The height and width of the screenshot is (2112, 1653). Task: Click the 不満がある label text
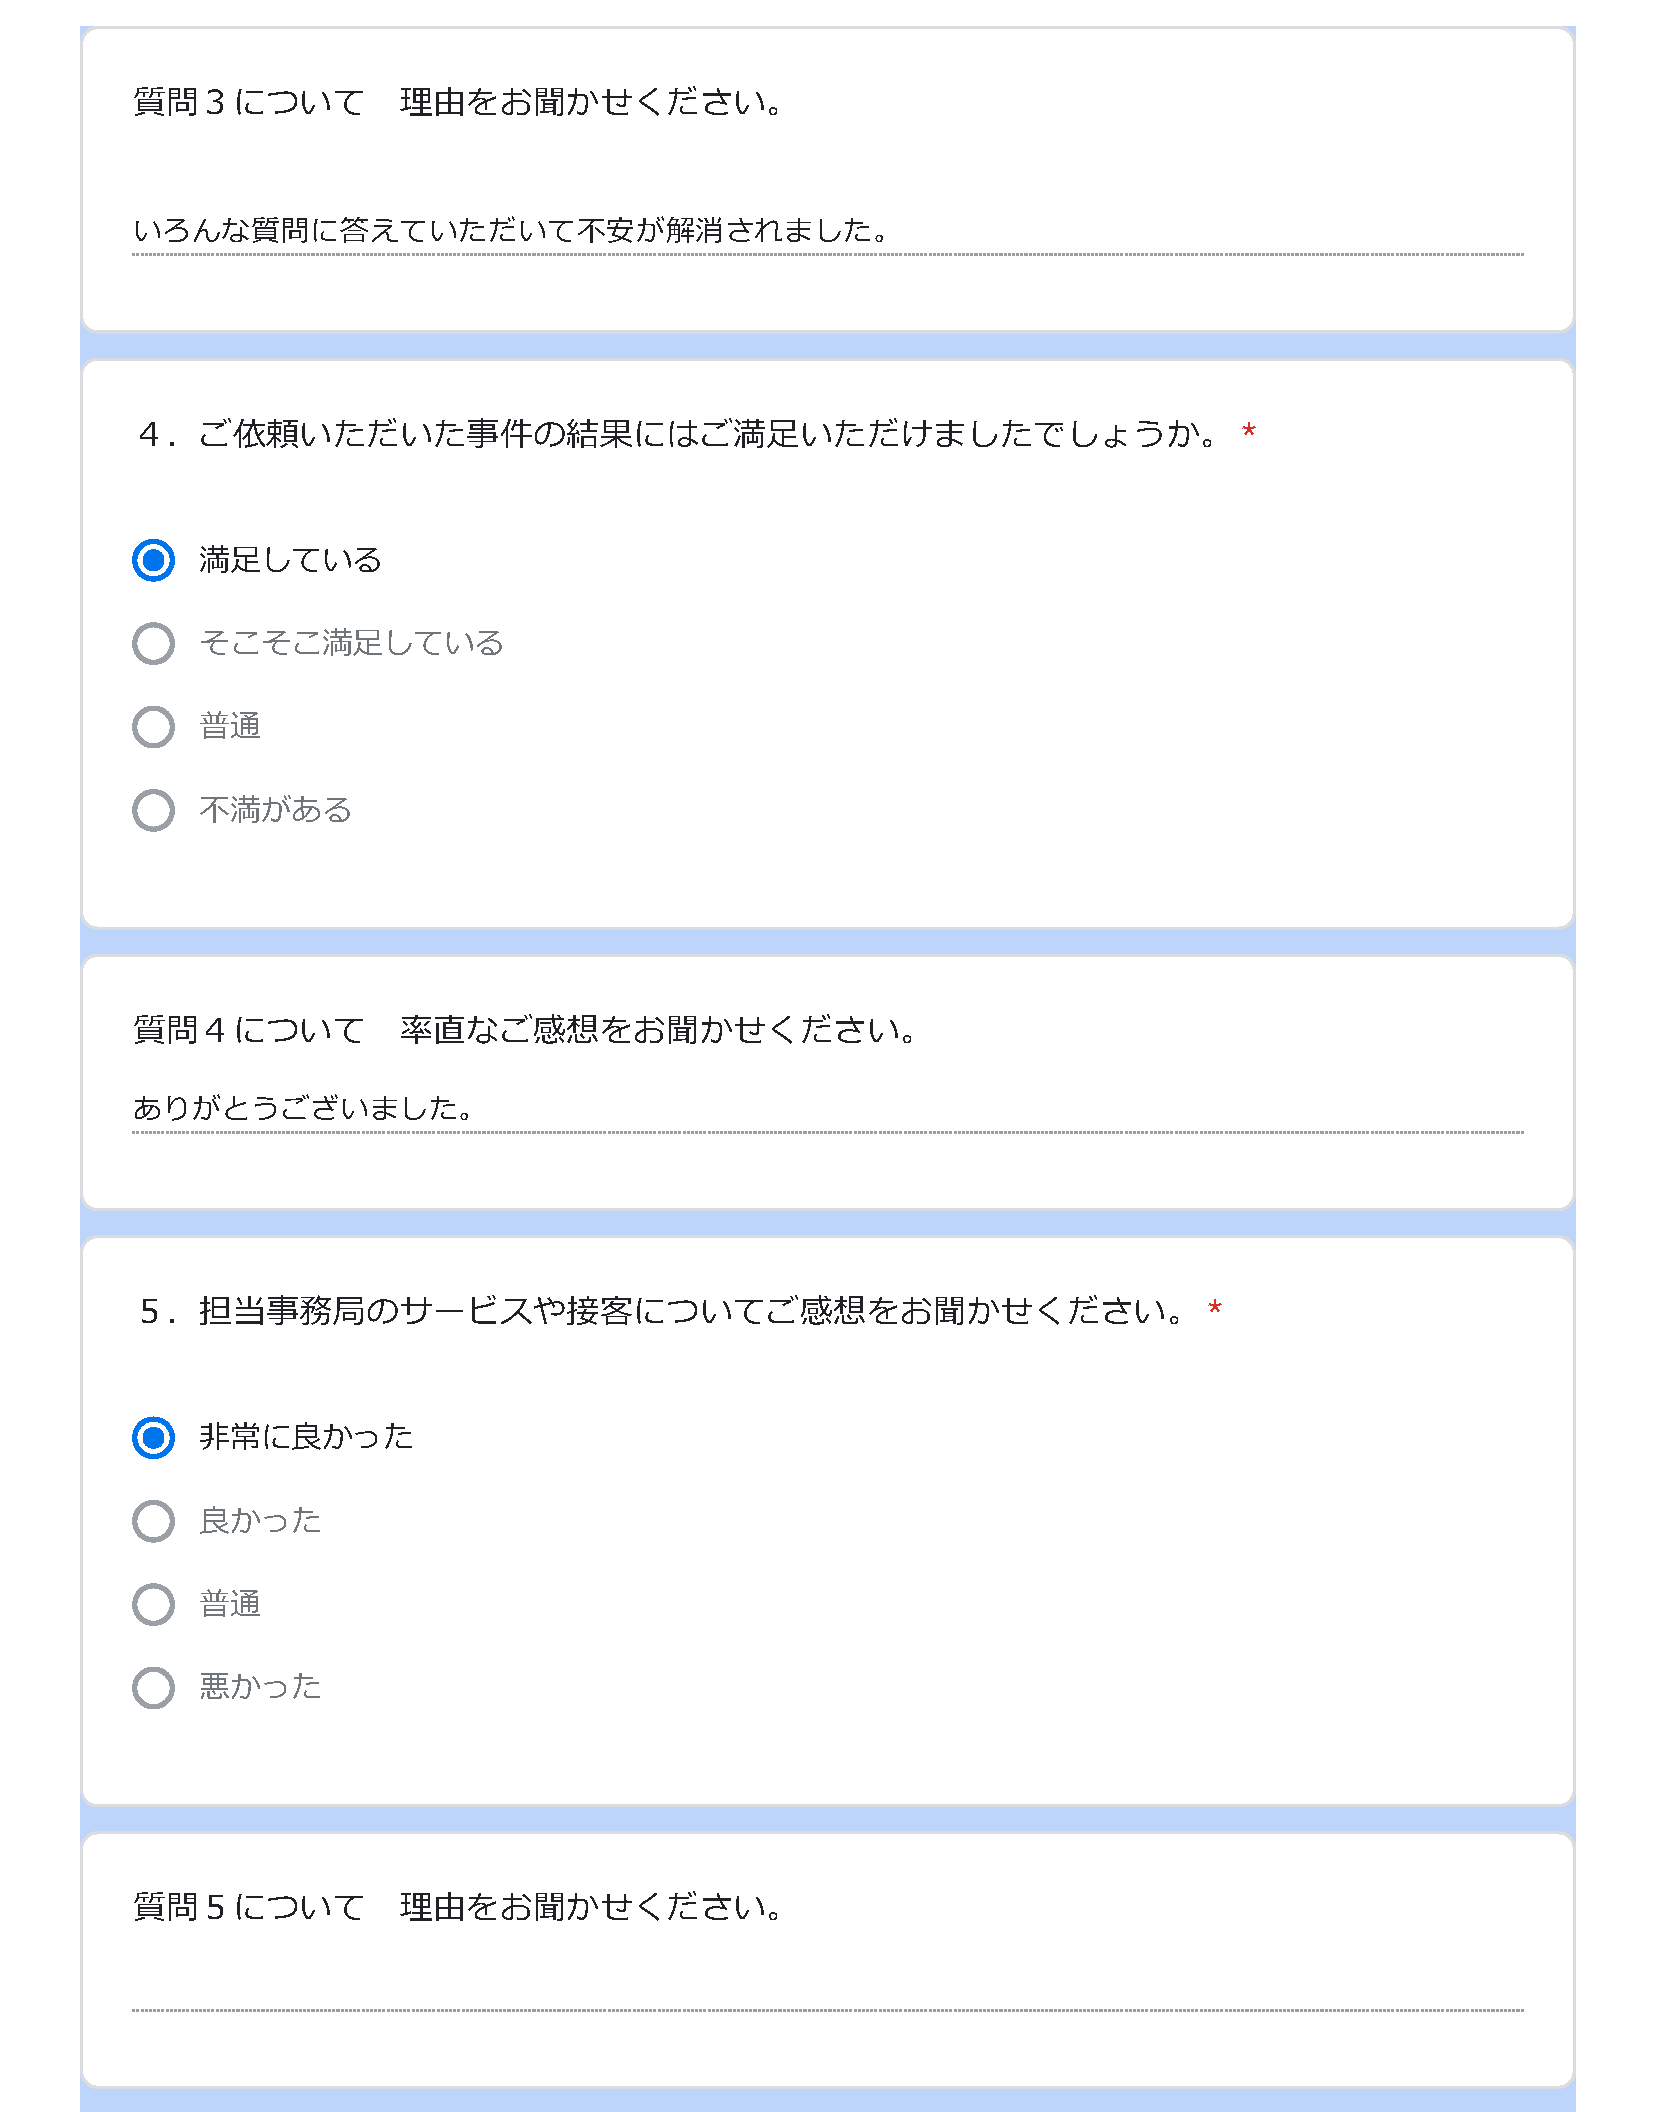click(x=276, y=810)
